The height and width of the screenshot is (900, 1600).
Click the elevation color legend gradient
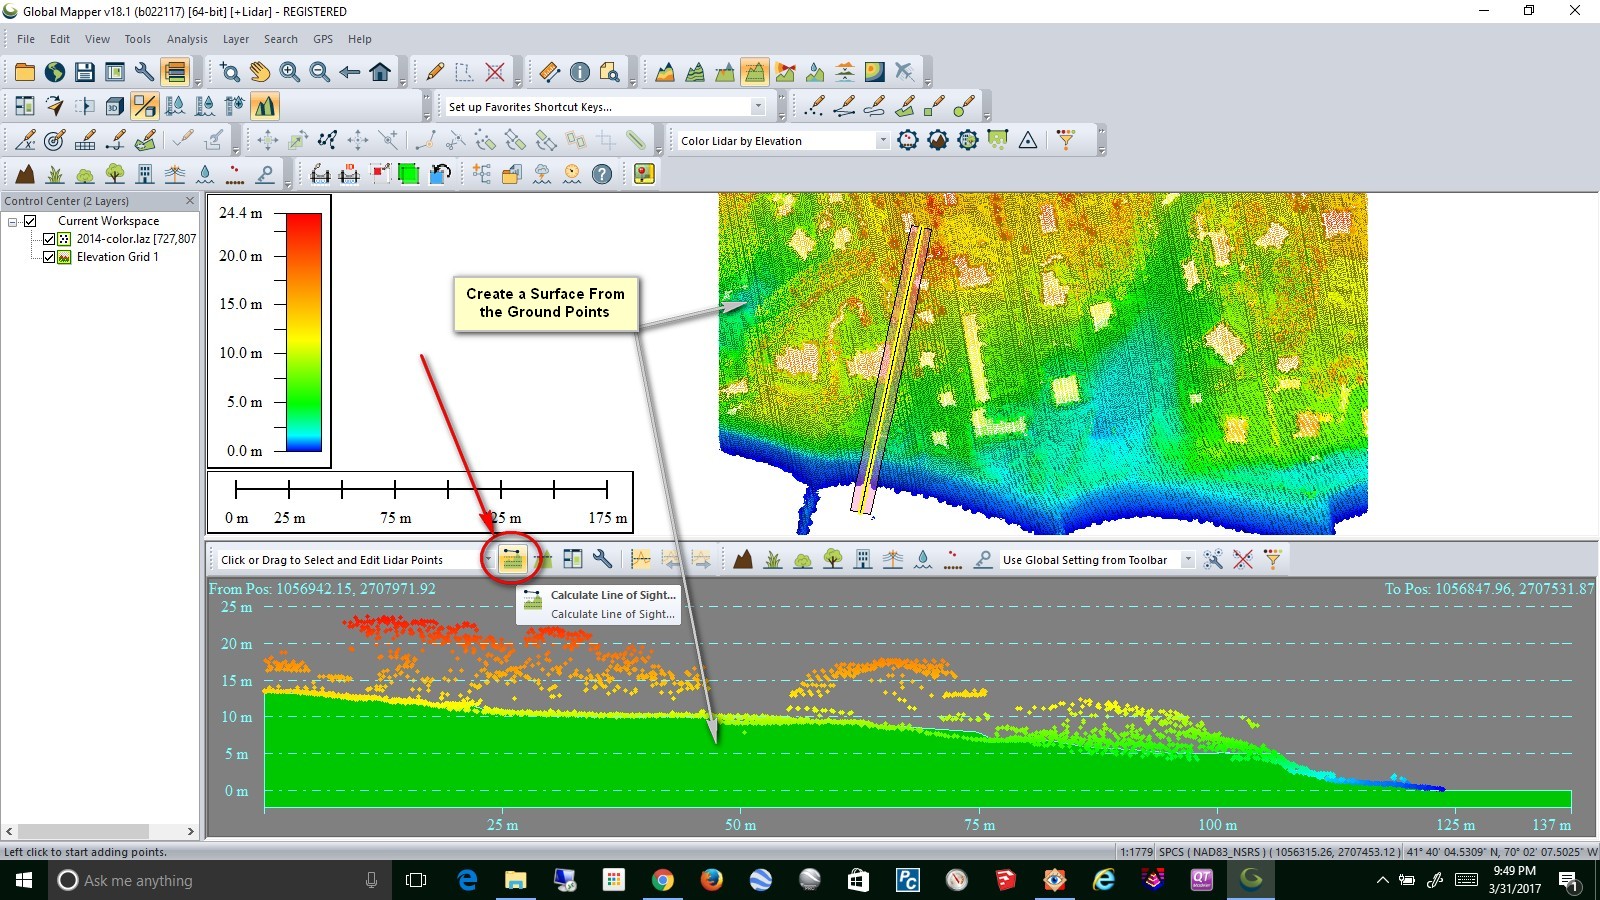(304, 332)
